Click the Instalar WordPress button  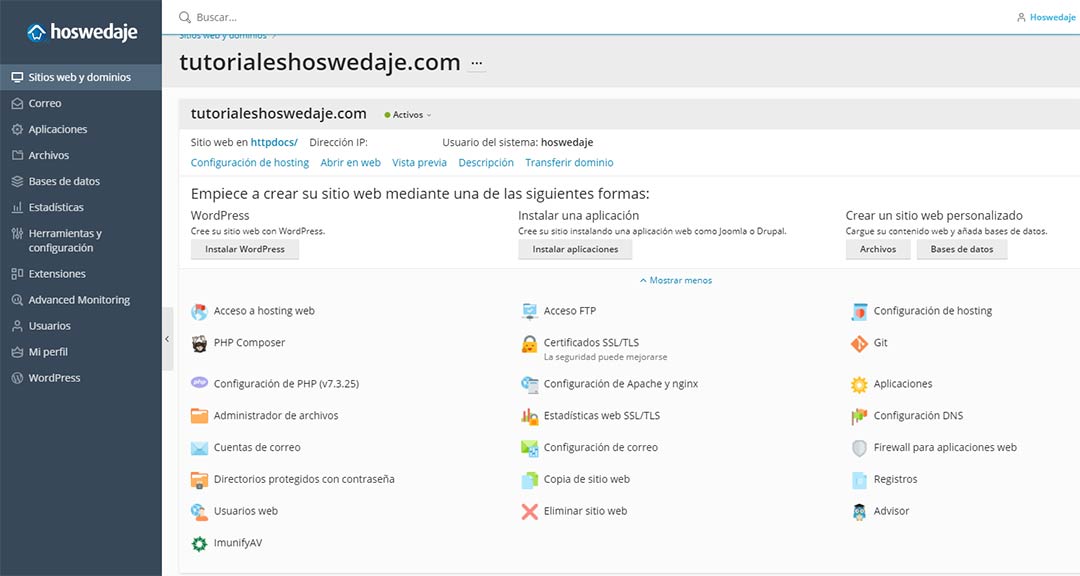click(245, 249)
